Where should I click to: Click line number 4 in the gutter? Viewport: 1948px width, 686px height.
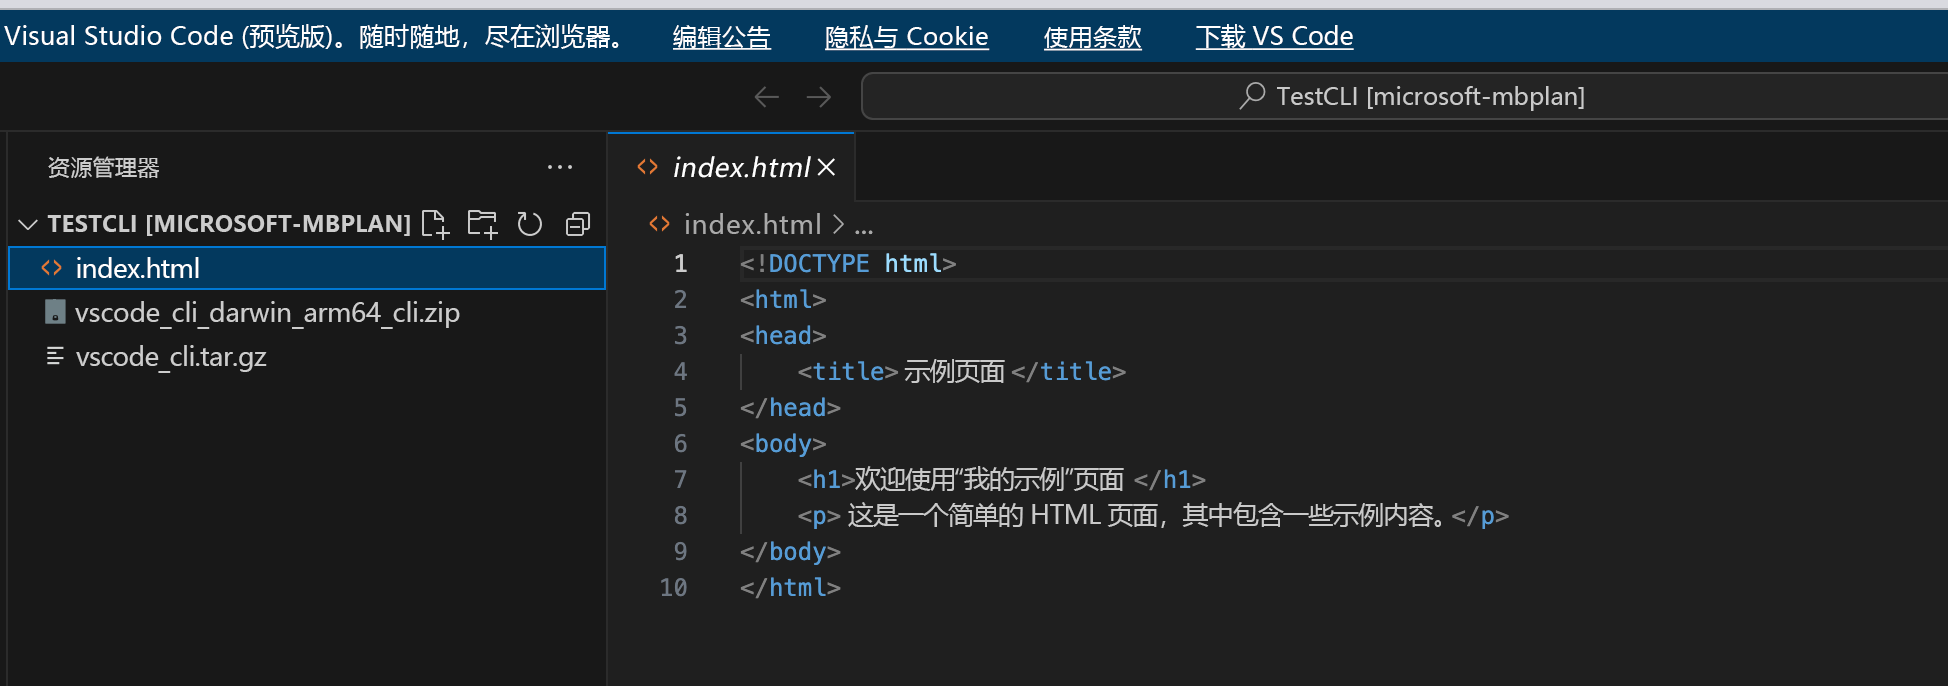[x=681, y=371]
